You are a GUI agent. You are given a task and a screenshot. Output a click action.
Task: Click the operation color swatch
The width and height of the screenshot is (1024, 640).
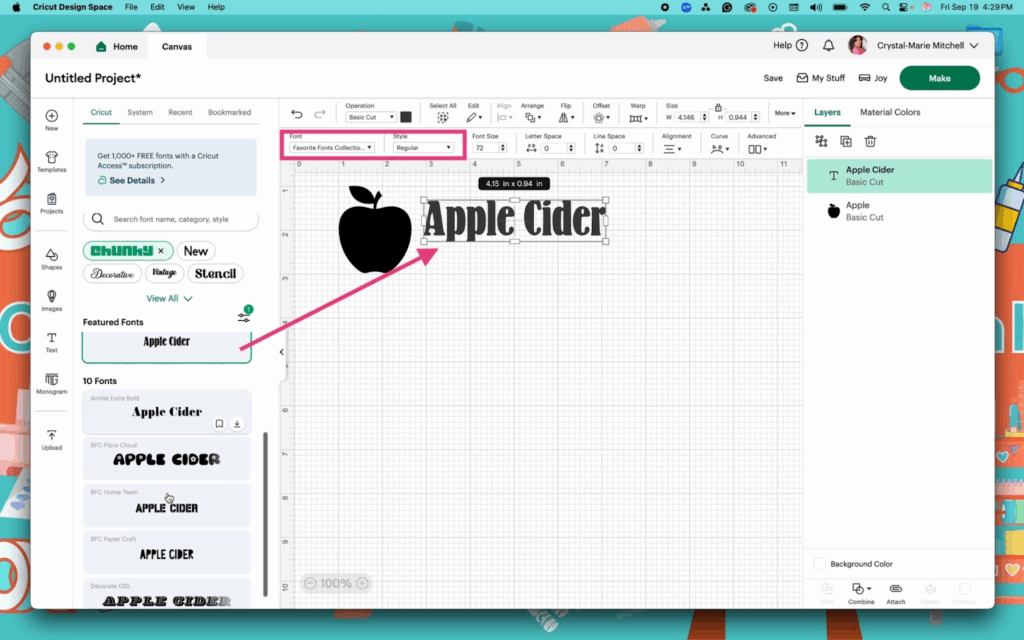coord(406,117)
